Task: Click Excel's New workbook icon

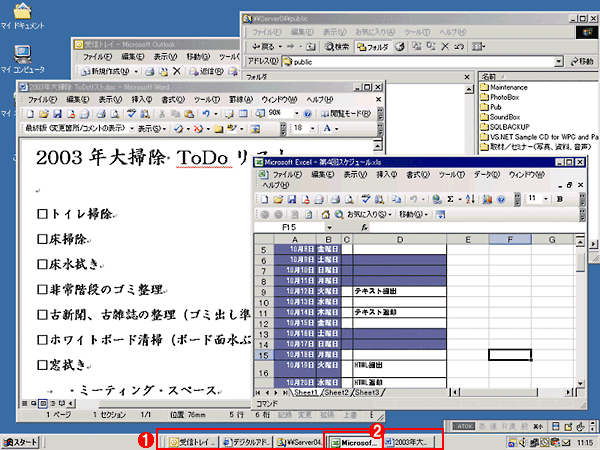Action: point(264,199)
